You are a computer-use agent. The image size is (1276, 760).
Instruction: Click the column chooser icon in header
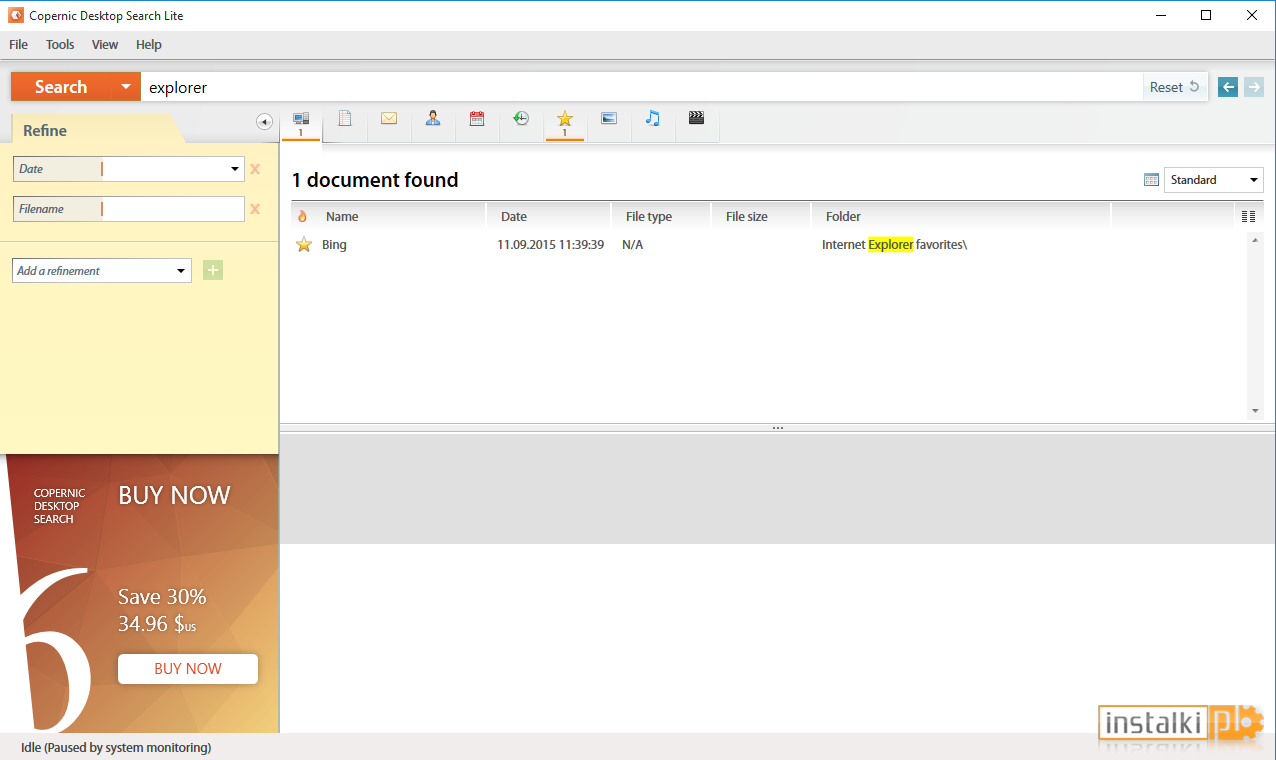pos(1248,216)
